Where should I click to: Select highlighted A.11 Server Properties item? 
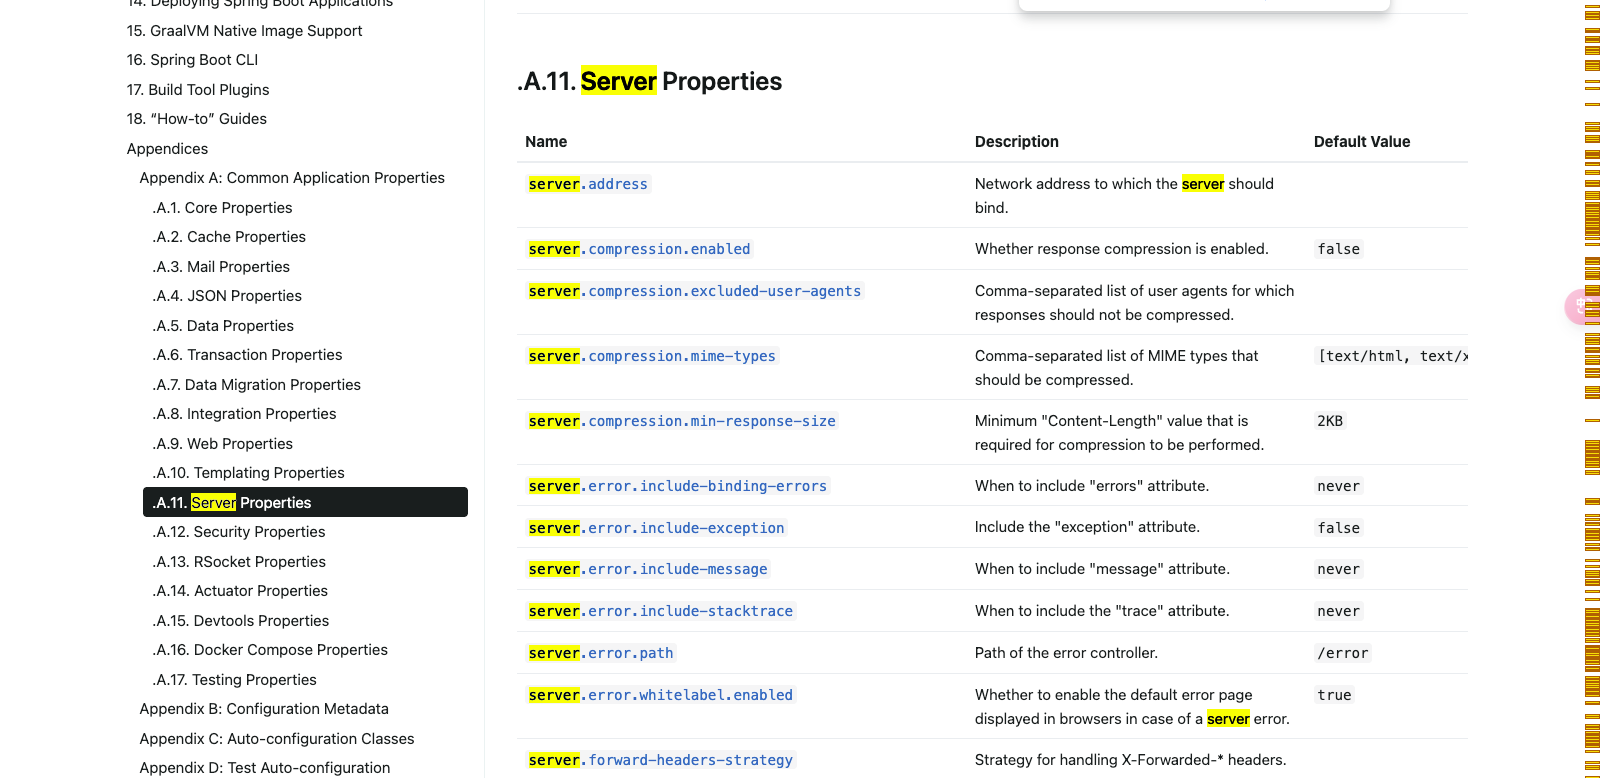pyautogui.click(x=305, y=502)
